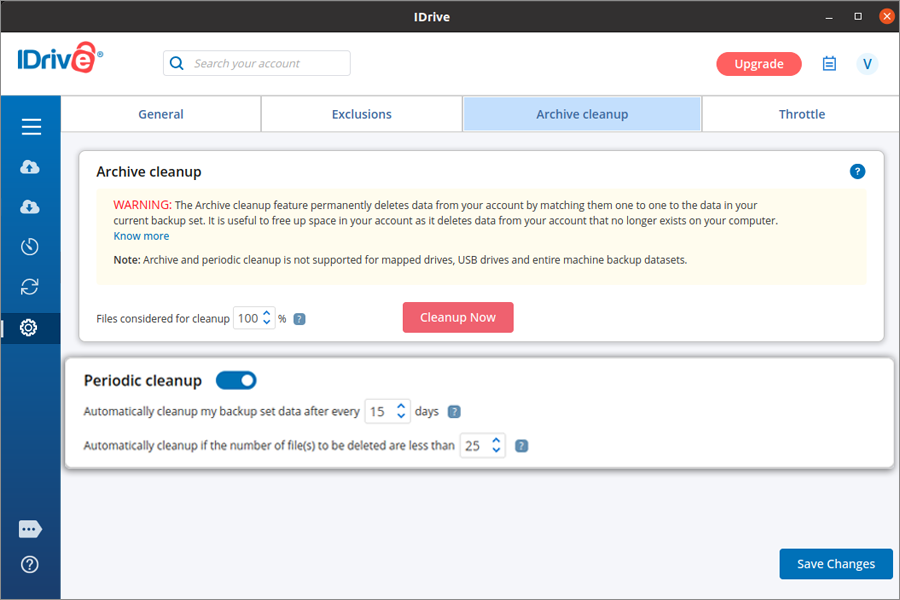Open the chat feedback icon

pos(30,529)
